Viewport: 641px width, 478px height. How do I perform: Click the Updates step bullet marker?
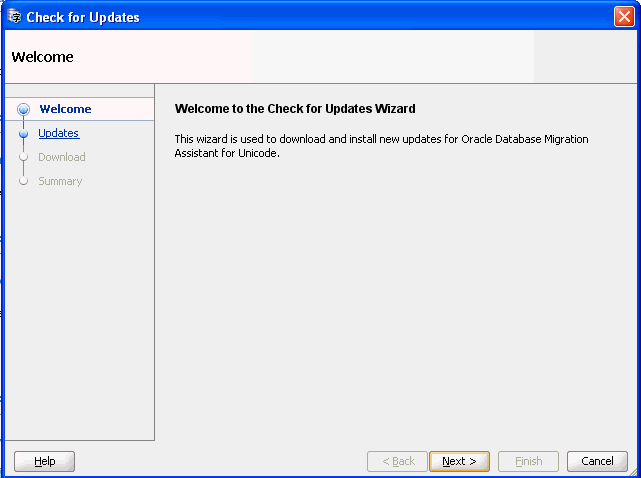tap(24, 133)
